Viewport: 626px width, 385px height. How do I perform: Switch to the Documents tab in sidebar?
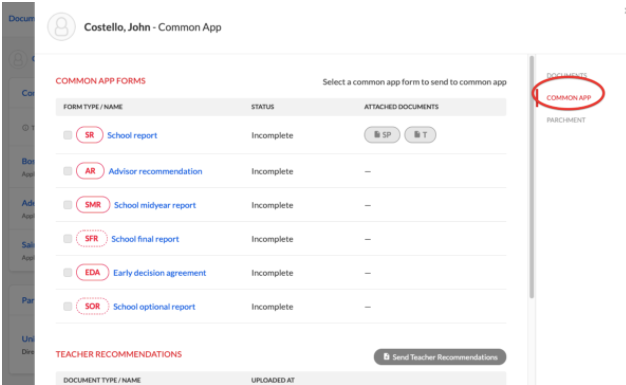coord(567,75)
